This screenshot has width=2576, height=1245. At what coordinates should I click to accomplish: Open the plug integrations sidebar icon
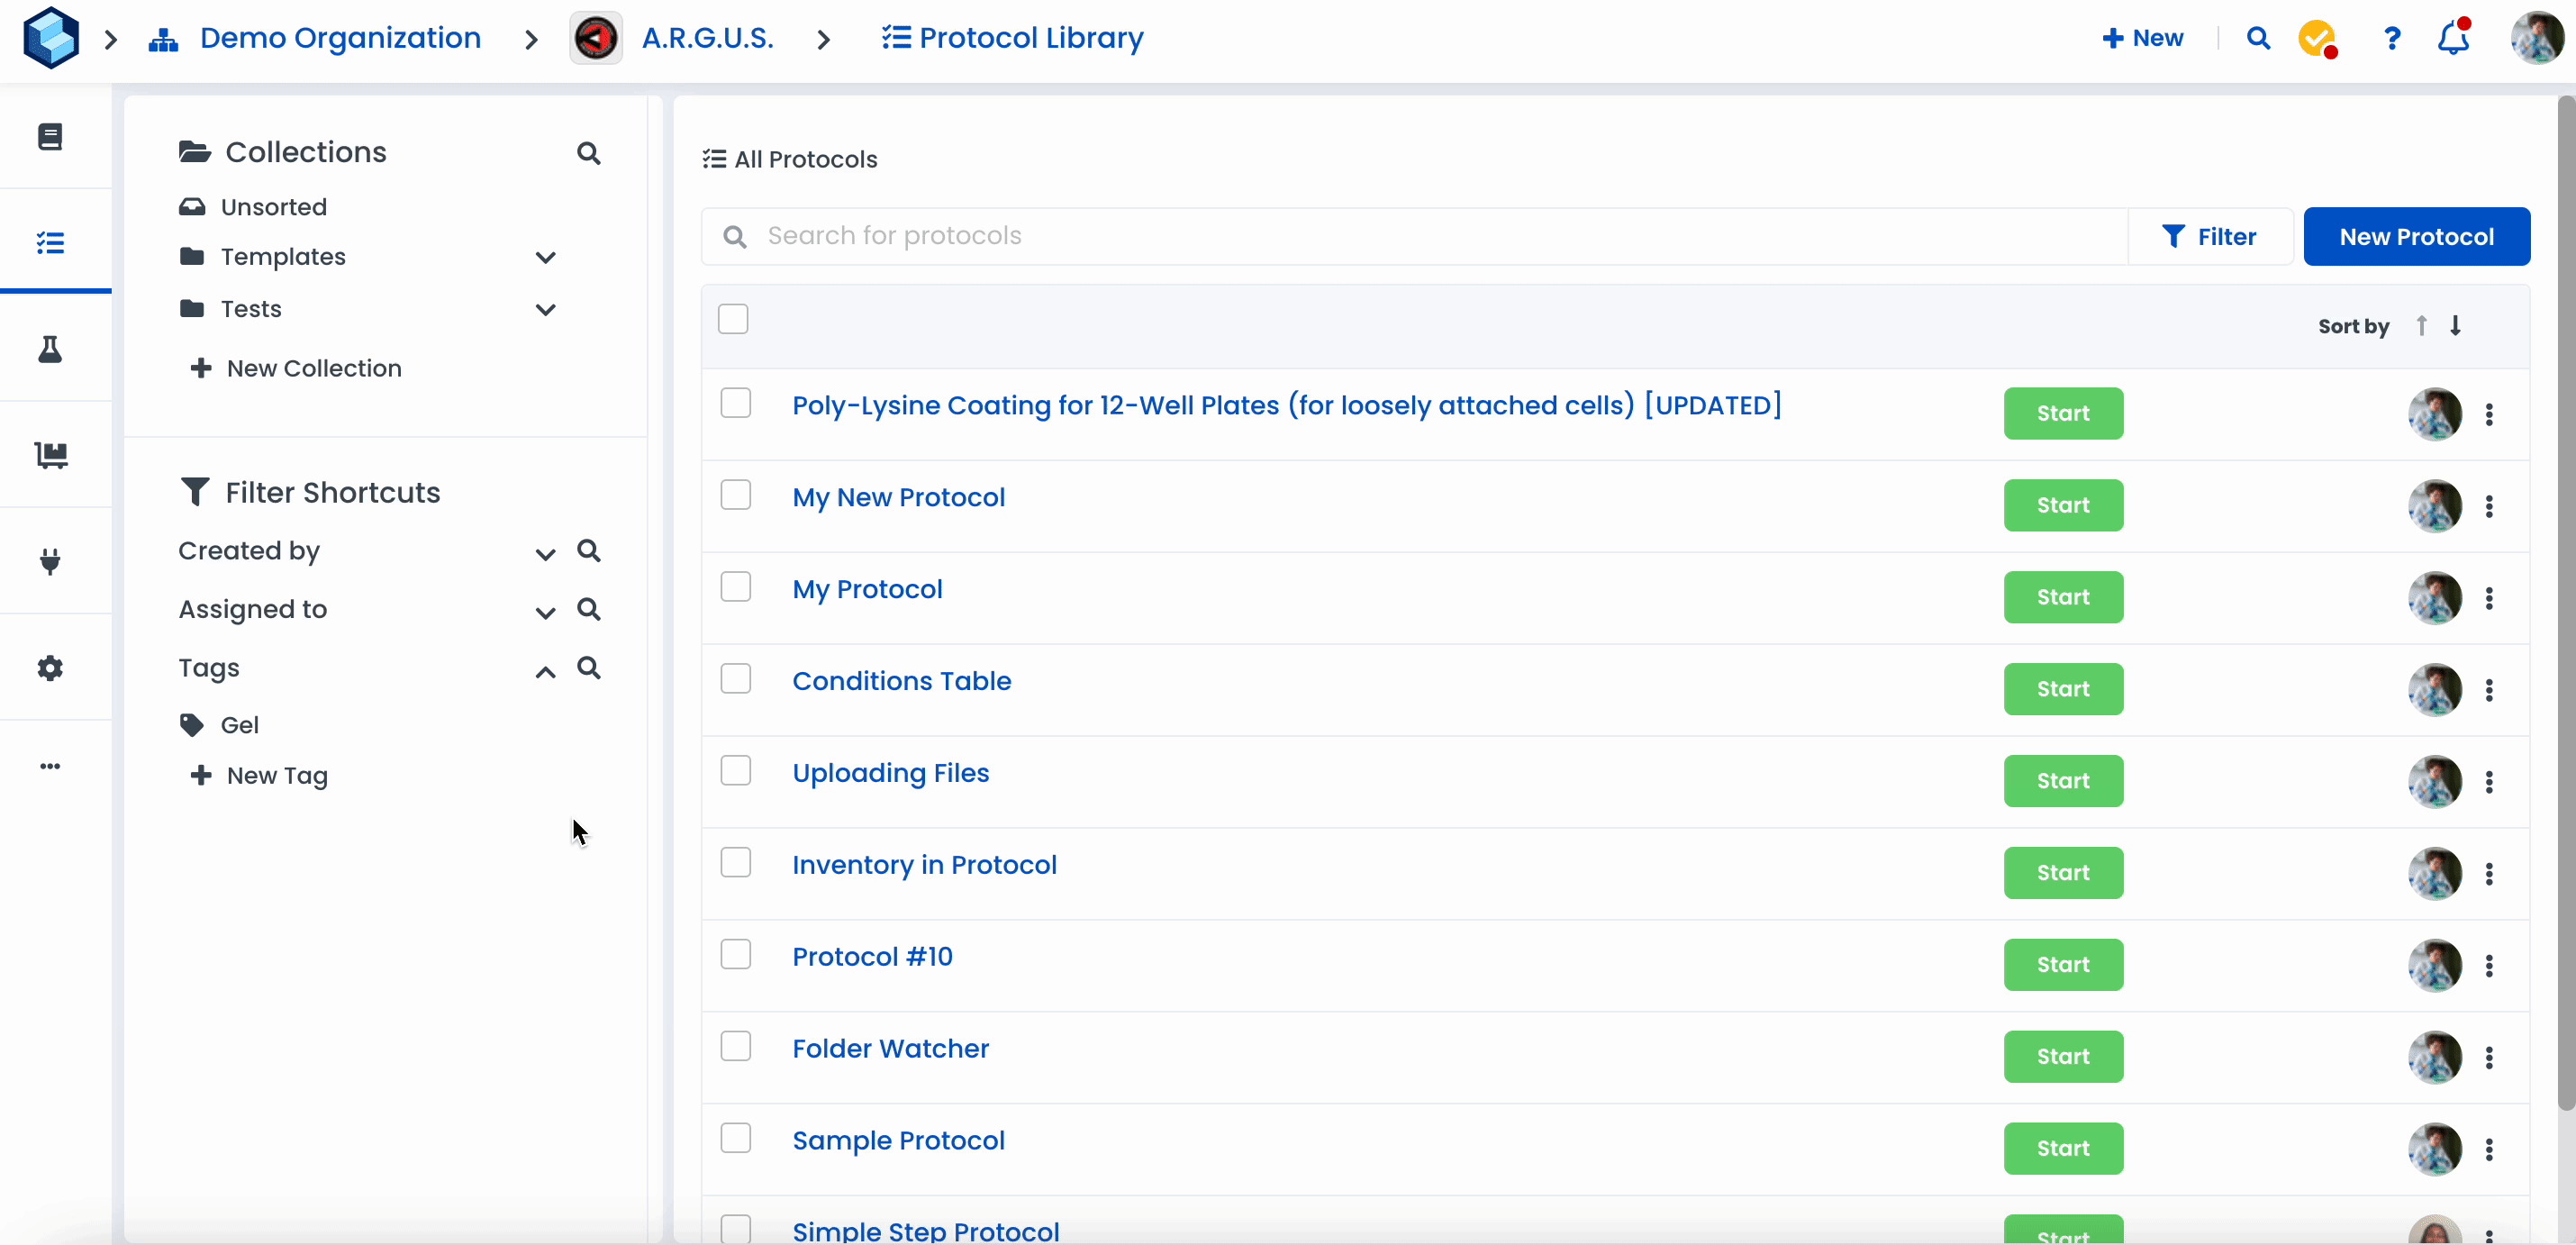pos(50,561)
